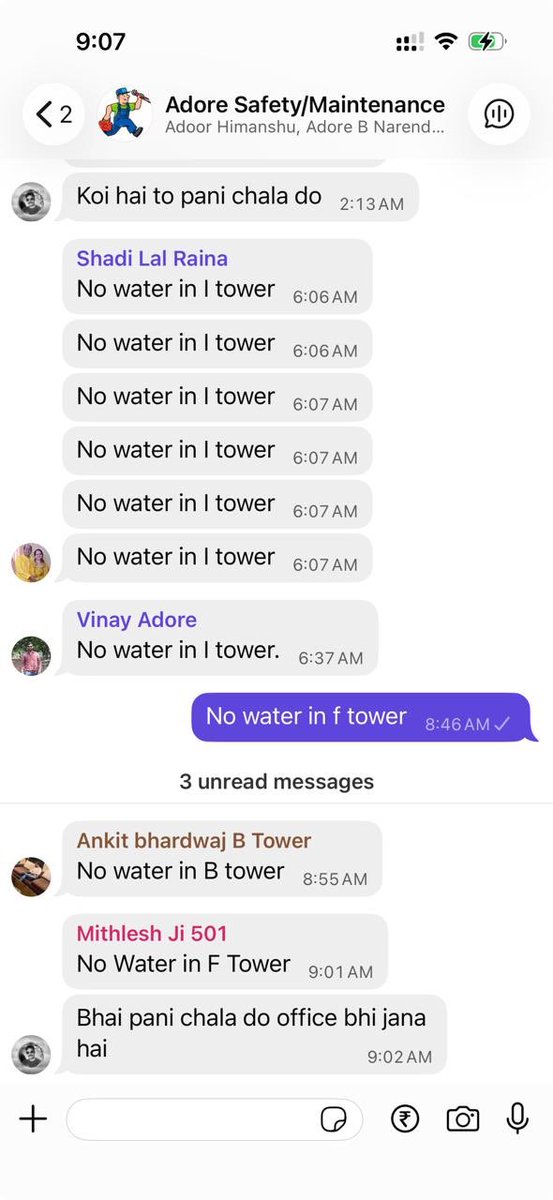The height and width of the screenshot is (1200, 553).
Task: Tap the back arrow showing 2 unread
Action: 54,115
